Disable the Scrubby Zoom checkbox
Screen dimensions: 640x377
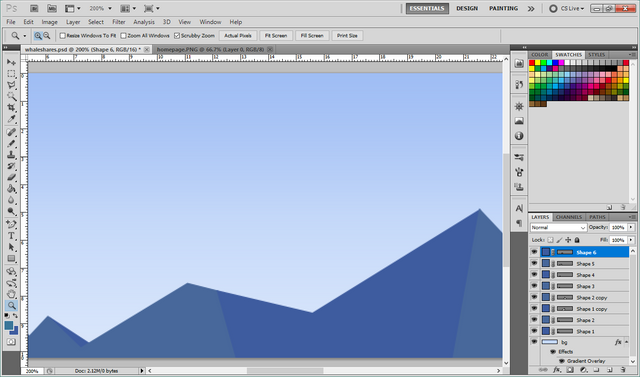(x=177, y=36)
